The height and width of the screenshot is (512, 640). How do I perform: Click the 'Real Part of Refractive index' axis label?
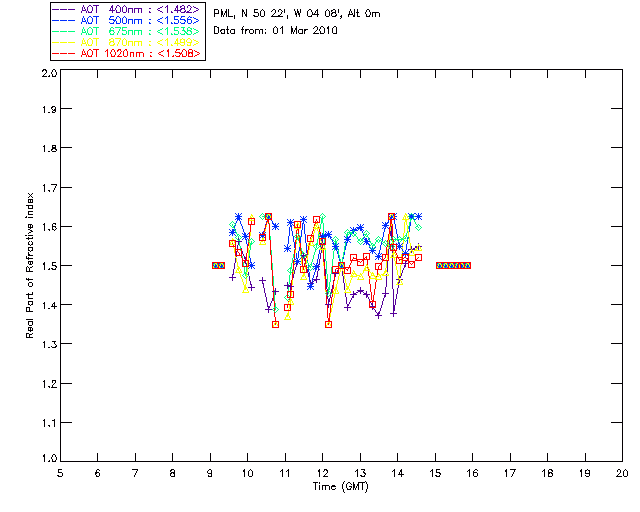click(x=30, y=265)
